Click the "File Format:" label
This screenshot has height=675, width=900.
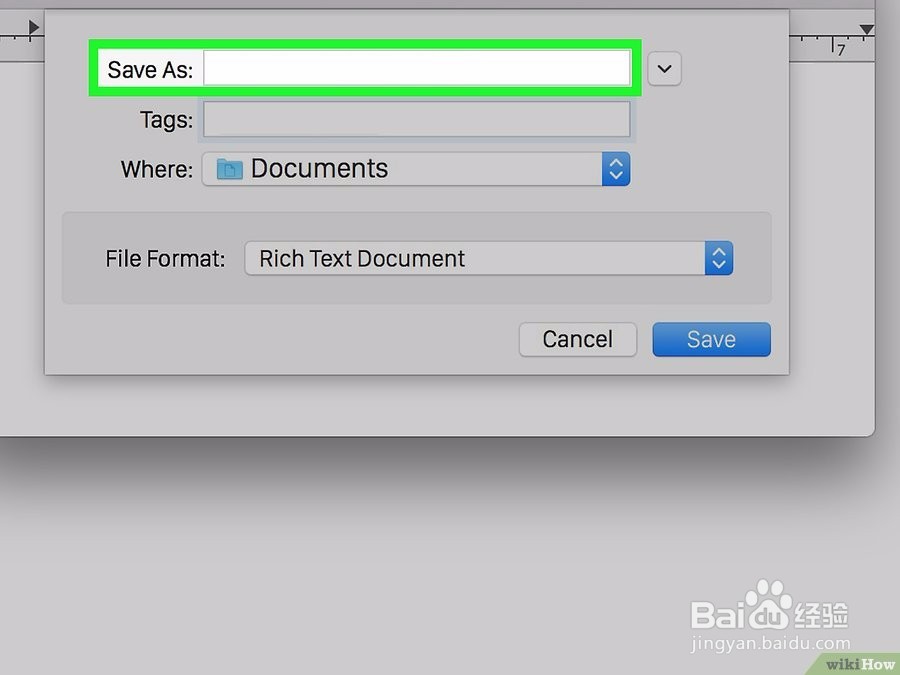point(165,259)
